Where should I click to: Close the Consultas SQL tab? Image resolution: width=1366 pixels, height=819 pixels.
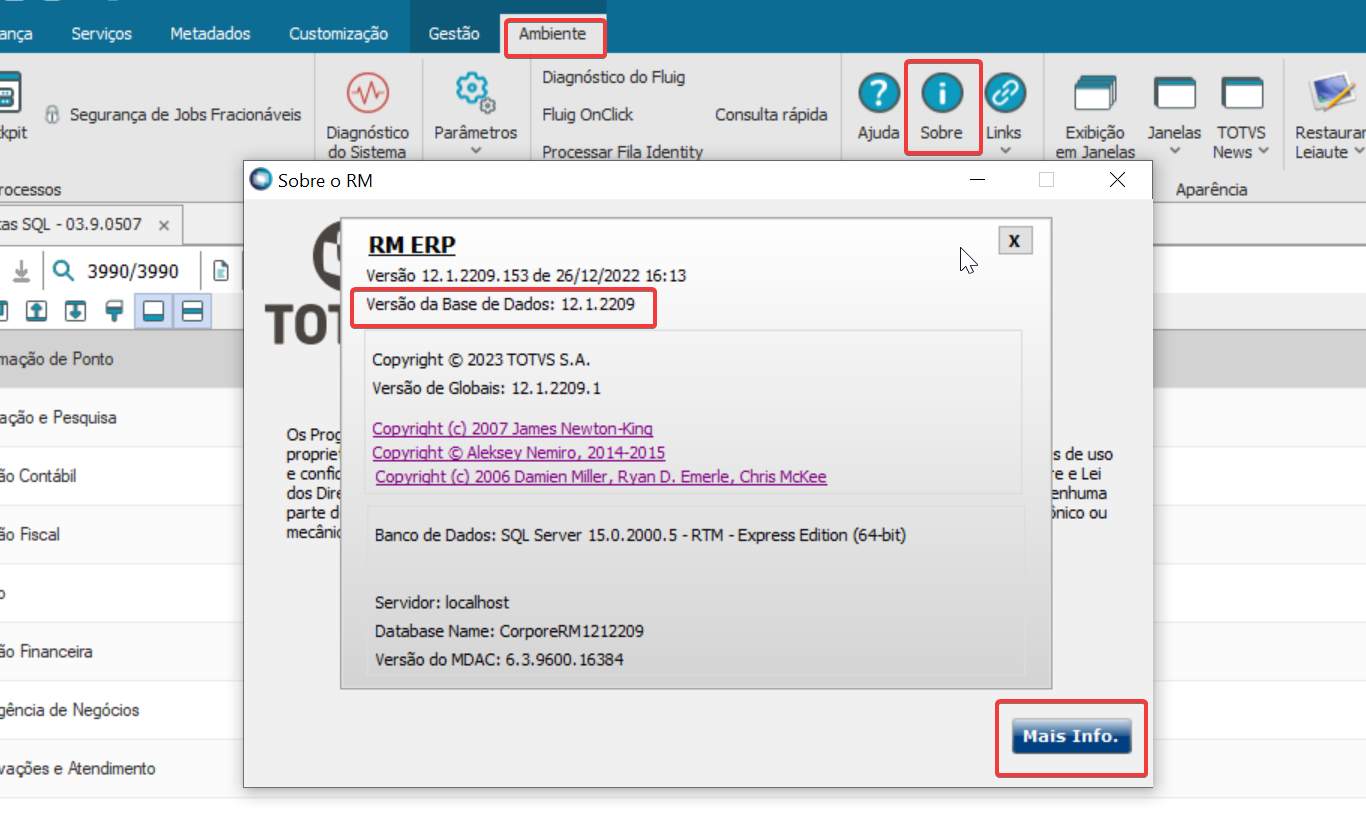(x=164, y=225)
